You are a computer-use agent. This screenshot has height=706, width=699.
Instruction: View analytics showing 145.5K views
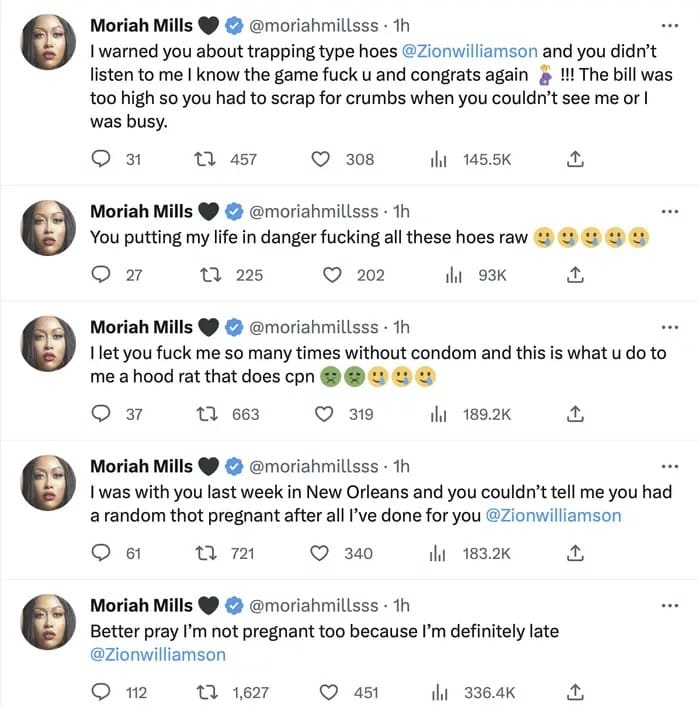(x=437, y=159)
